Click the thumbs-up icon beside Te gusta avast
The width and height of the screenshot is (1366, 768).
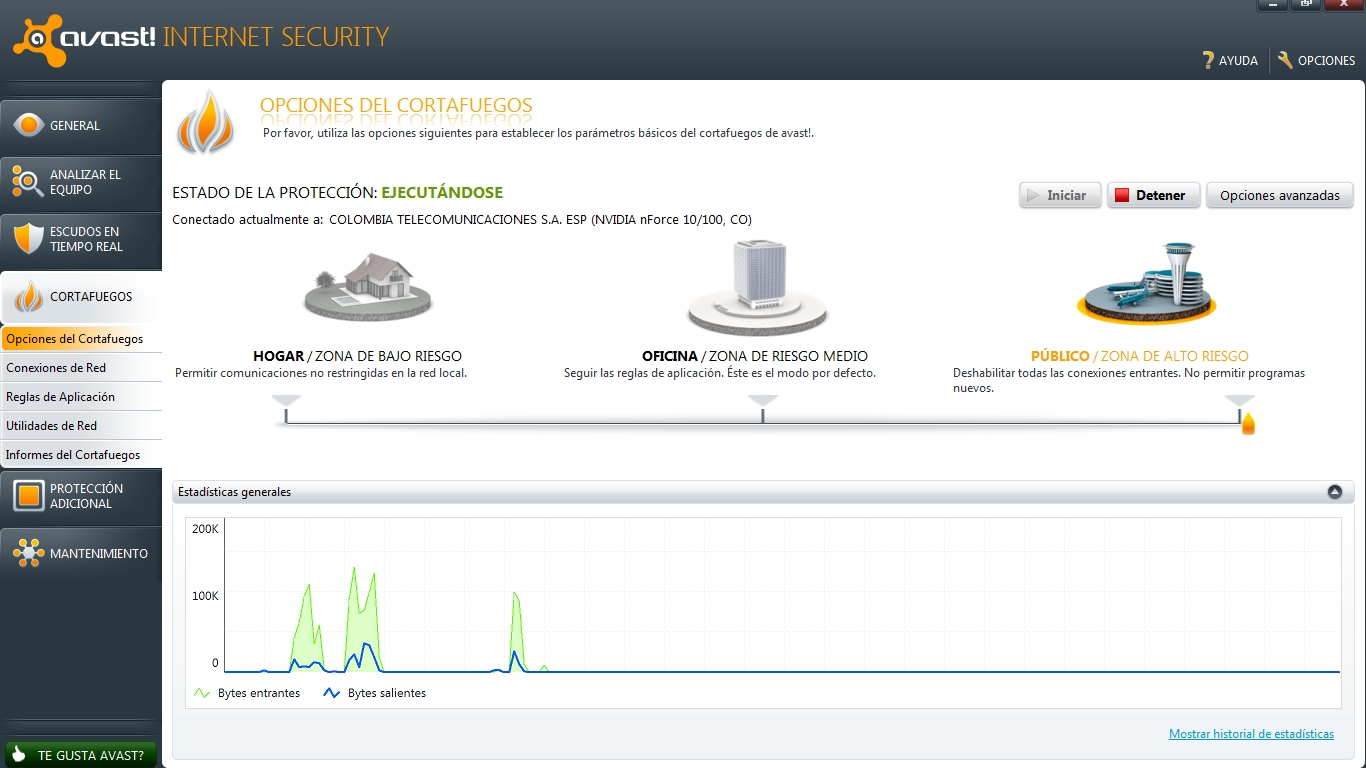18,755
